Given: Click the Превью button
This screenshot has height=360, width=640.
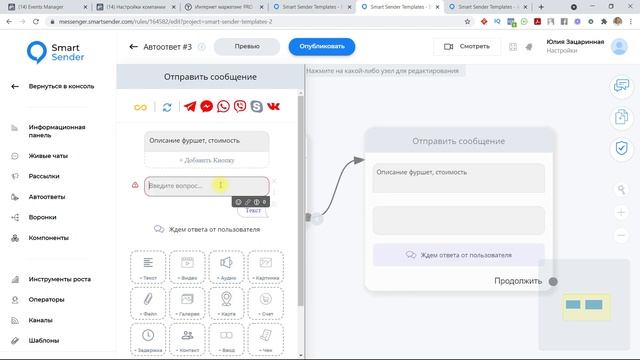Looking at the screenshot, I should click(247, 47).
